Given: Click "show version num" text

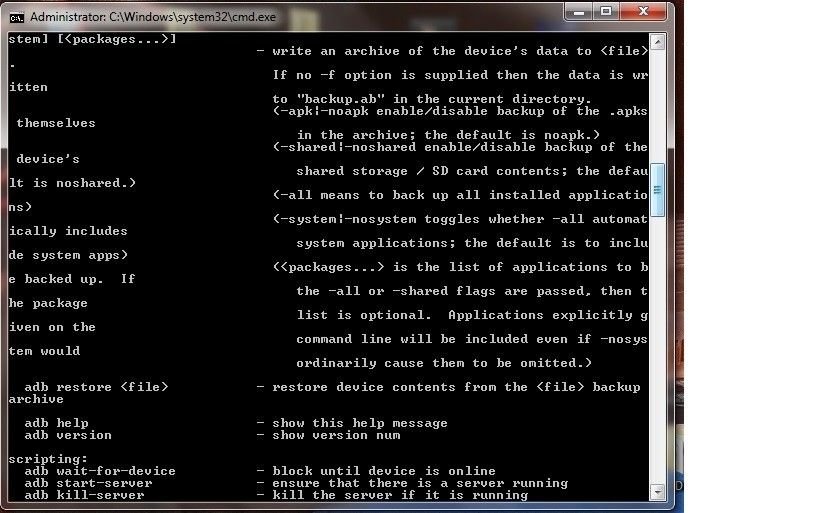Looking at the screenshot, I should click(x=336, y=435).
